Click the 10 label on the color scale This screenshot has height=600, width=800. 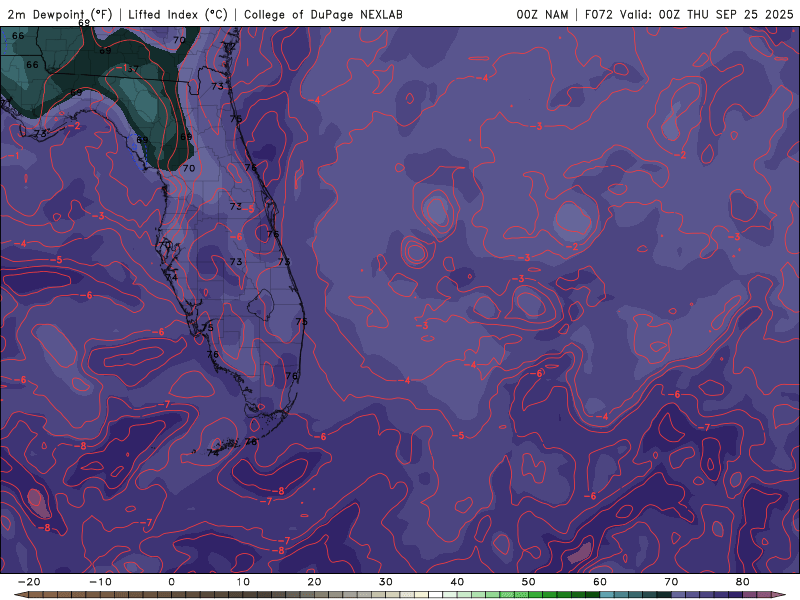pyautogui.click(x=243, y=582)
